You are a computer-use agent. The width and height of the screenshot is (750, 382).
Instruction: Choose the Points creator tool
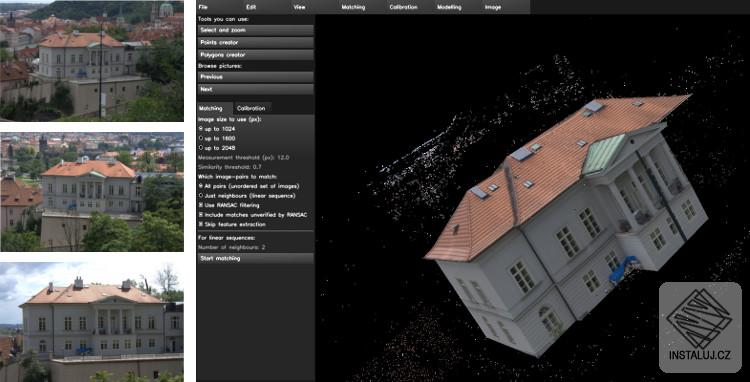(x=255, y=43)
